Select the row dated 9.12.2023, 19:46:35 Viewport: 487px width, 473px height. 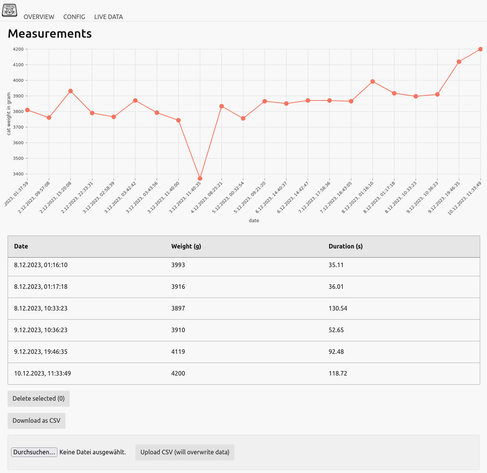point(244,352)
